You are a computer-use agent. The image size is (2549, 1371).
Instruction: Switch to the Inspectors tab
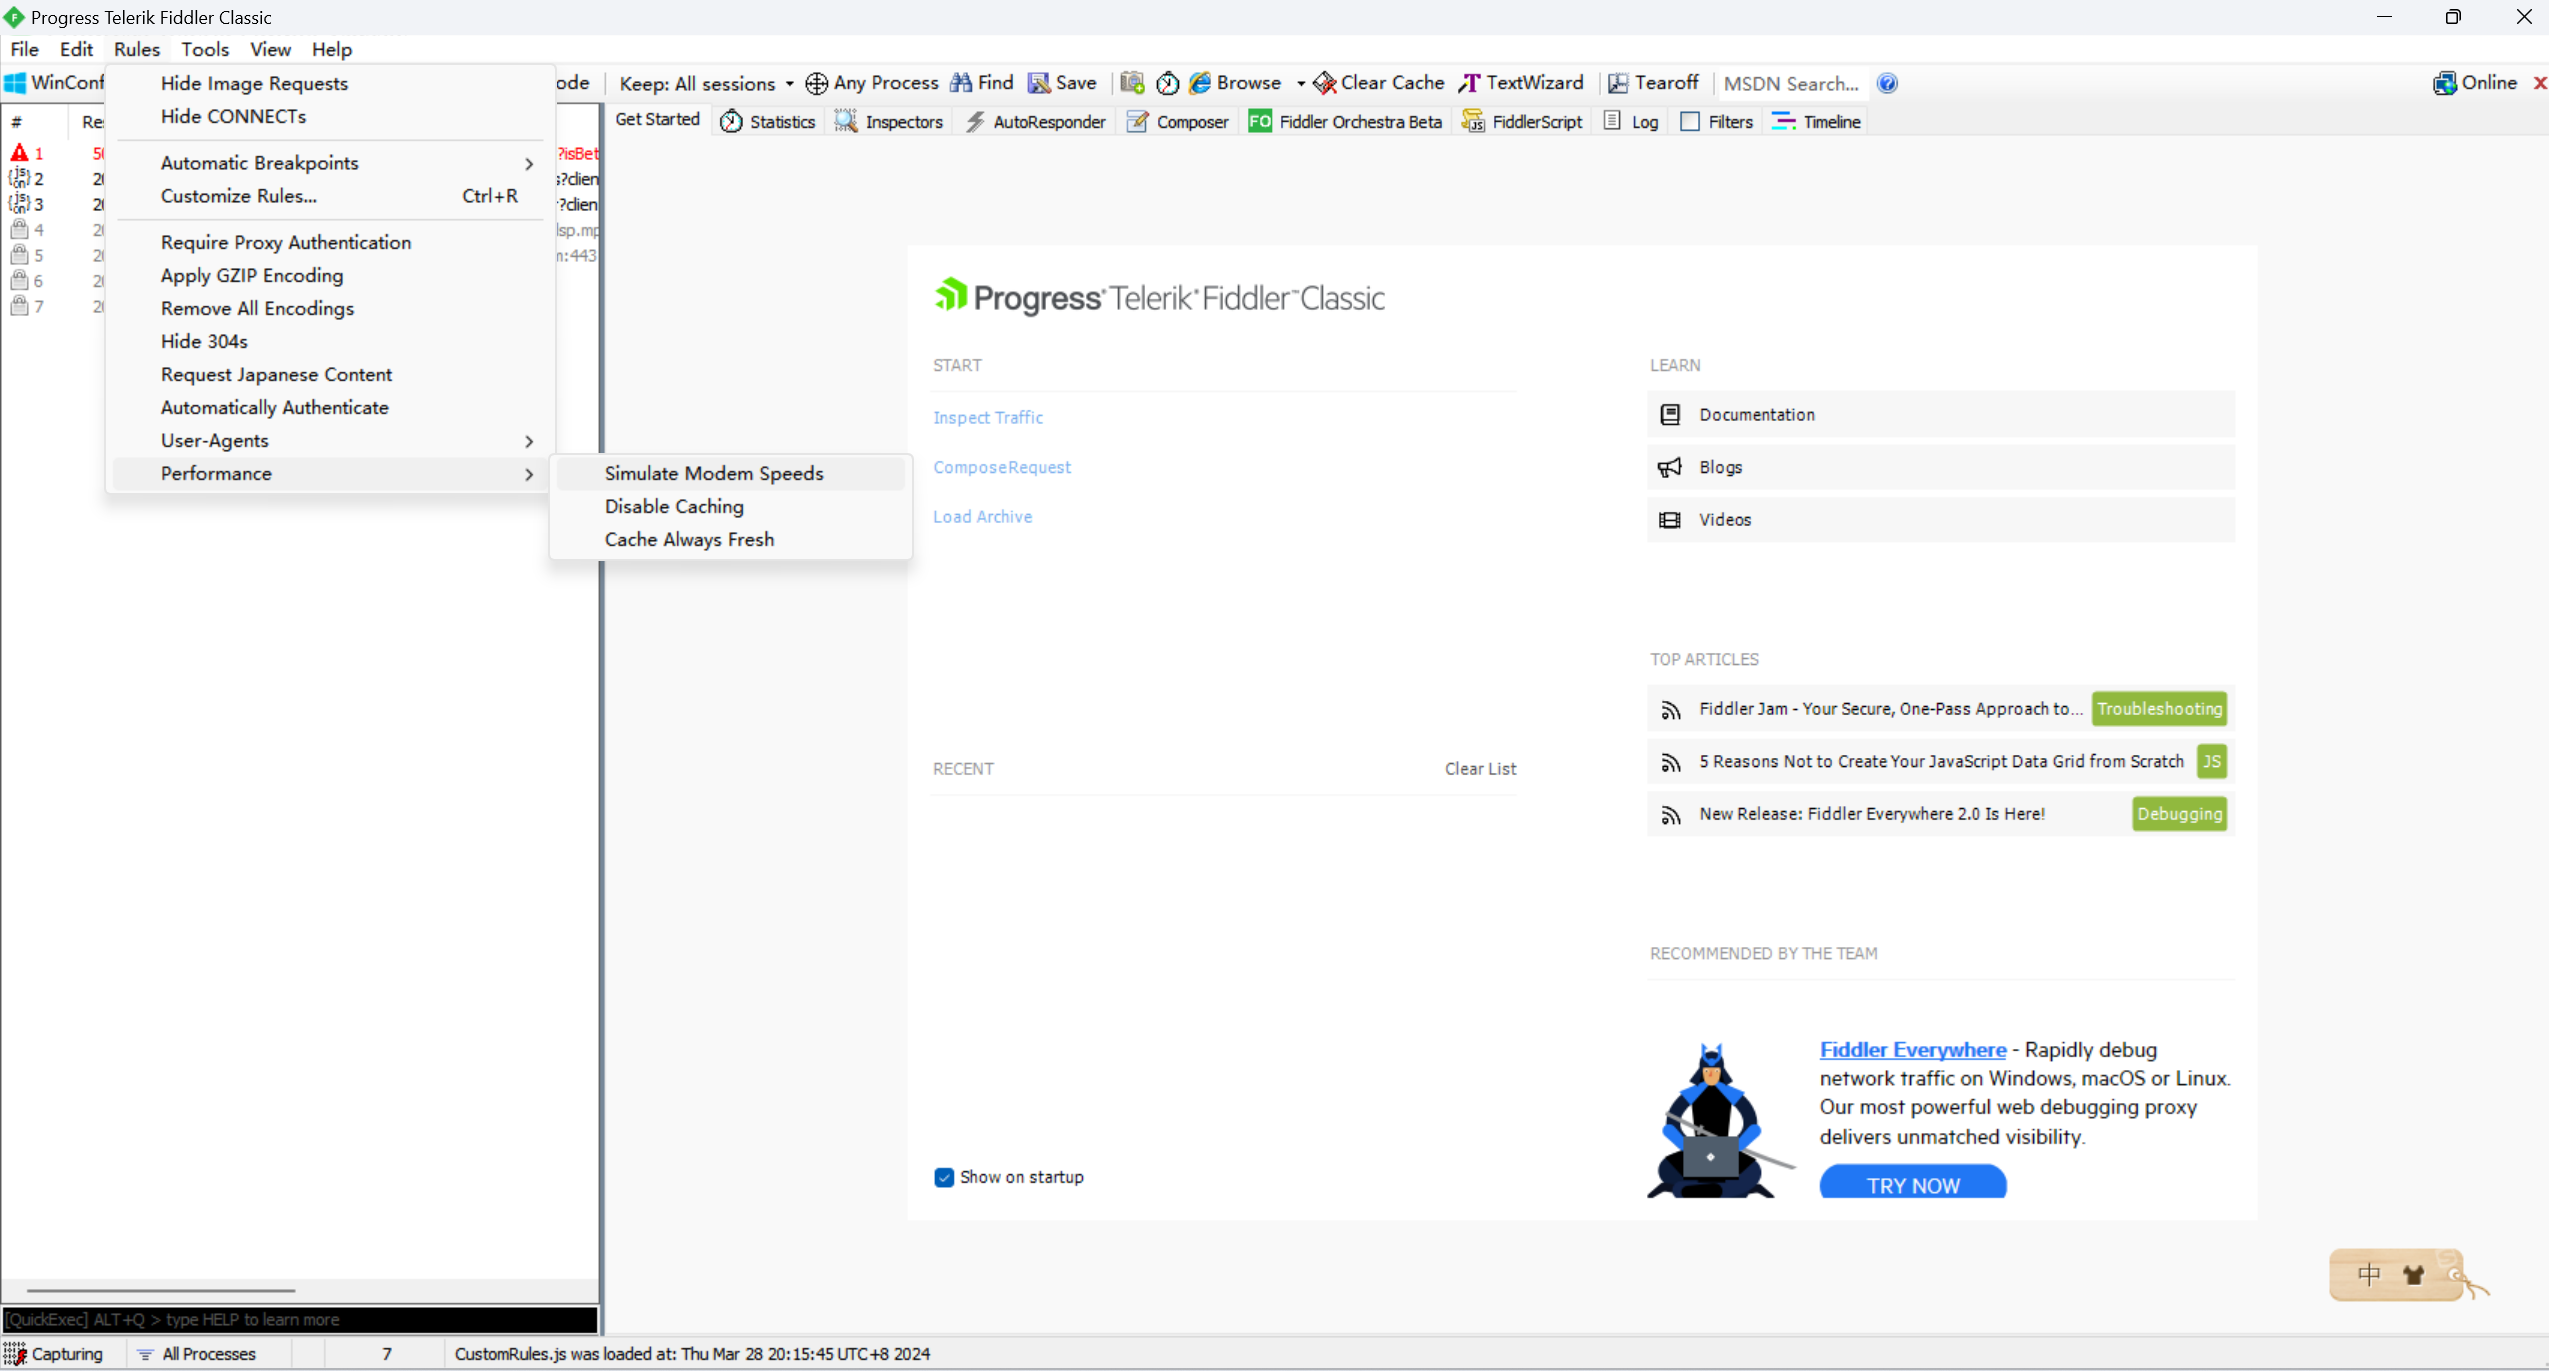tap(890, 122)
